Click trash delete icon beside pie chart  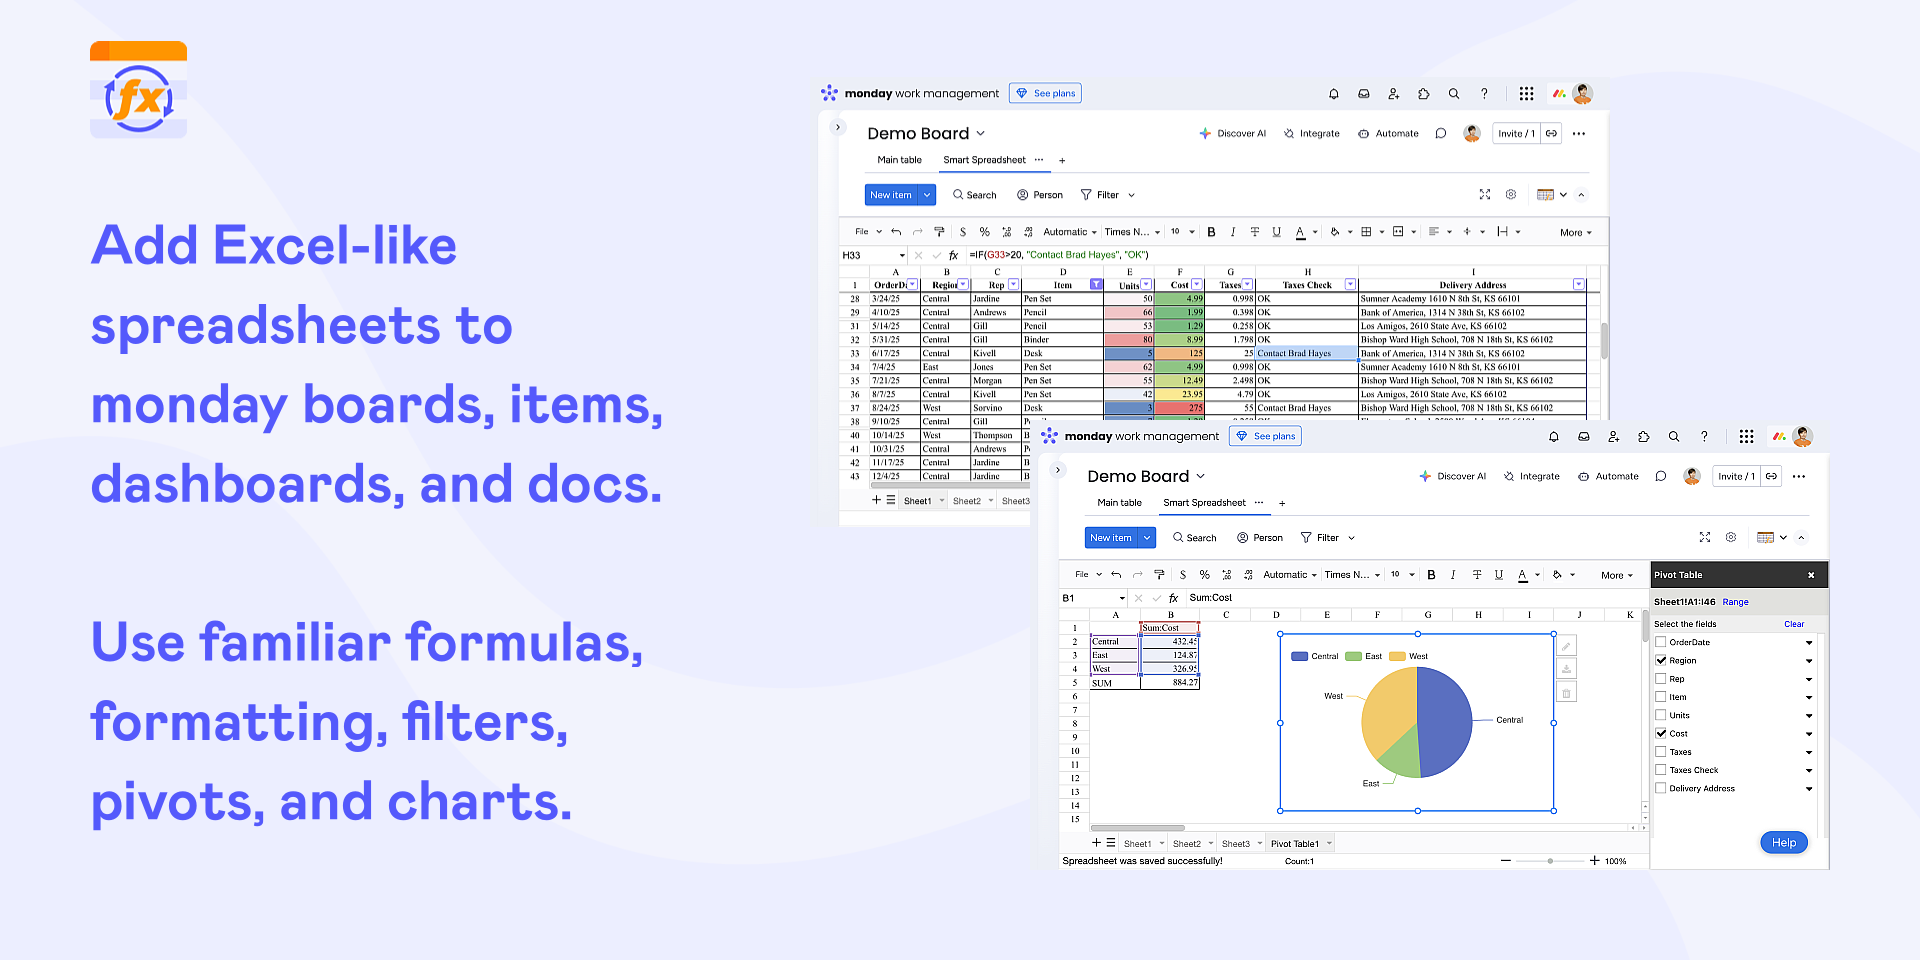[1566, 692]
